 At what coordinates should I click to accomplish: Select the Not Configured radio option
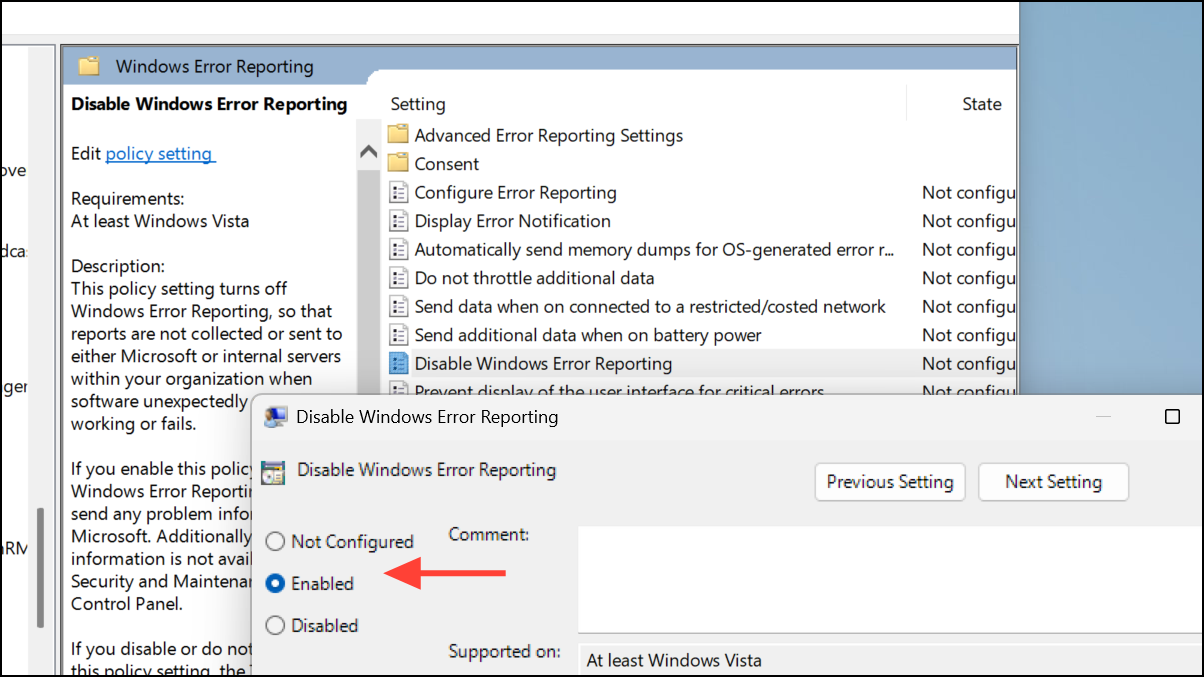[x=275, y=542]
